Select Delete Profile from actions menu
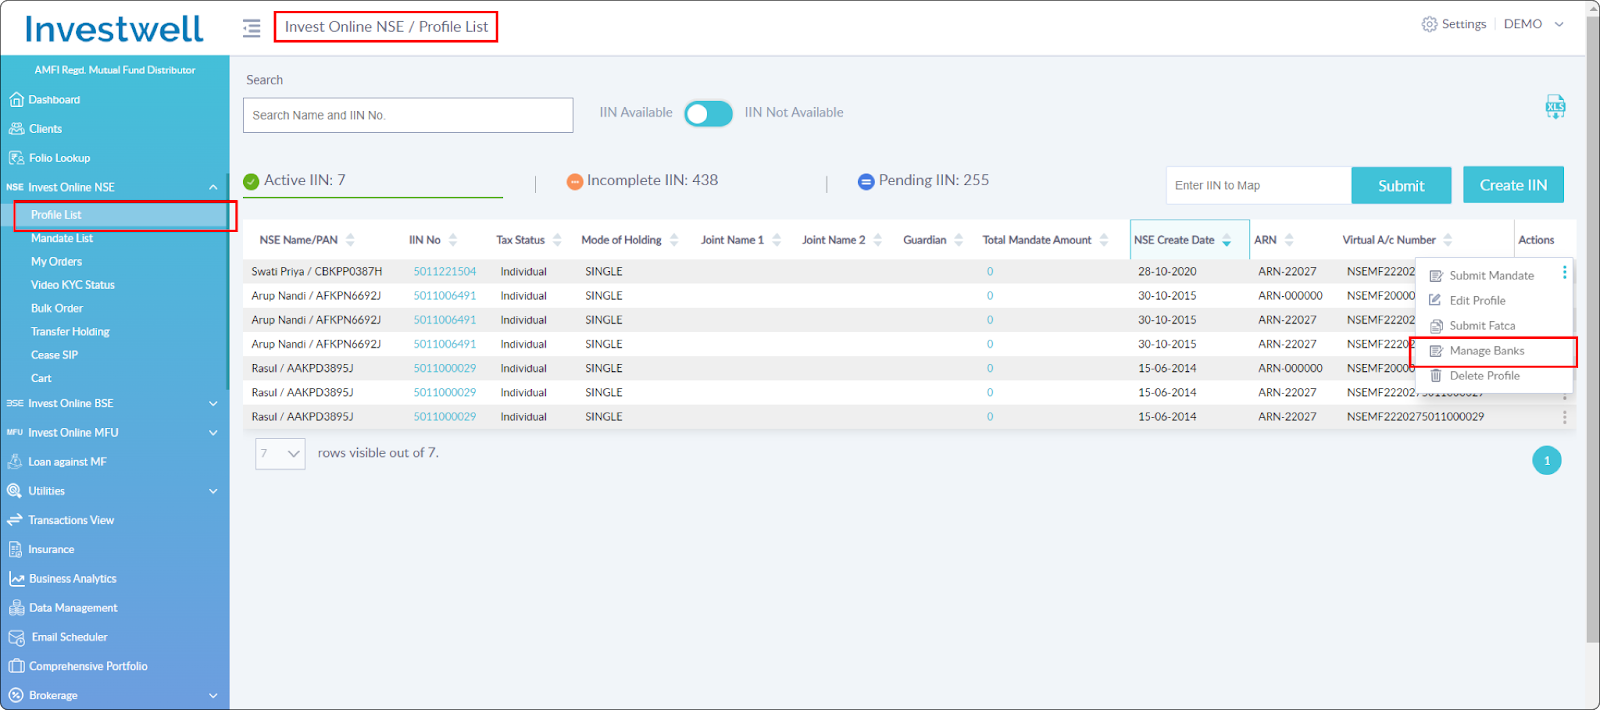Screen dimensions: 1600x710 click(x=1474, y=376)
